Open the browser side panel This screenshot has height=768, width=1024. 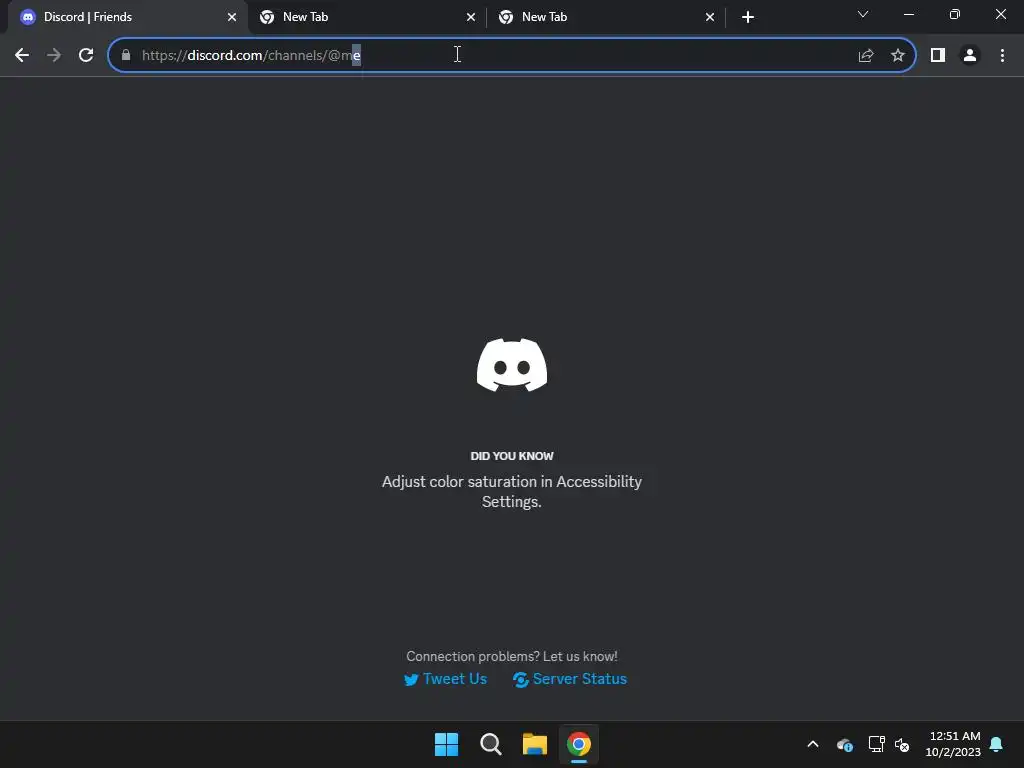click(x=938, y=56)
